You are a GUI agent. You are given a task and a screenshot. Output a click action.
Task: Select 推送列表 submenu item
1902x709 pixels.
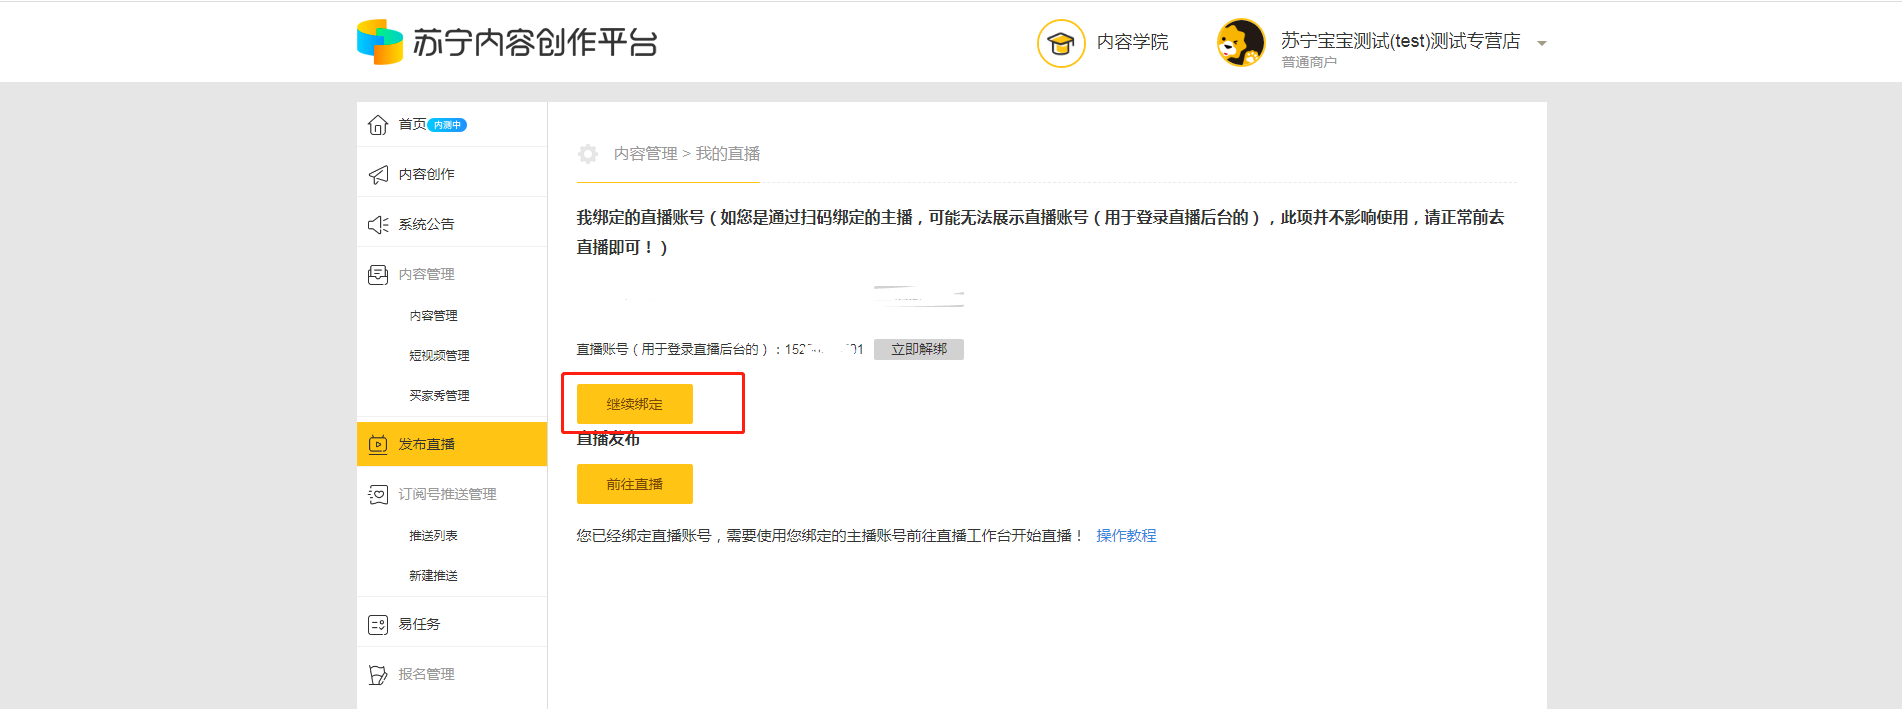pyautogui.click(x=433, y=536)
